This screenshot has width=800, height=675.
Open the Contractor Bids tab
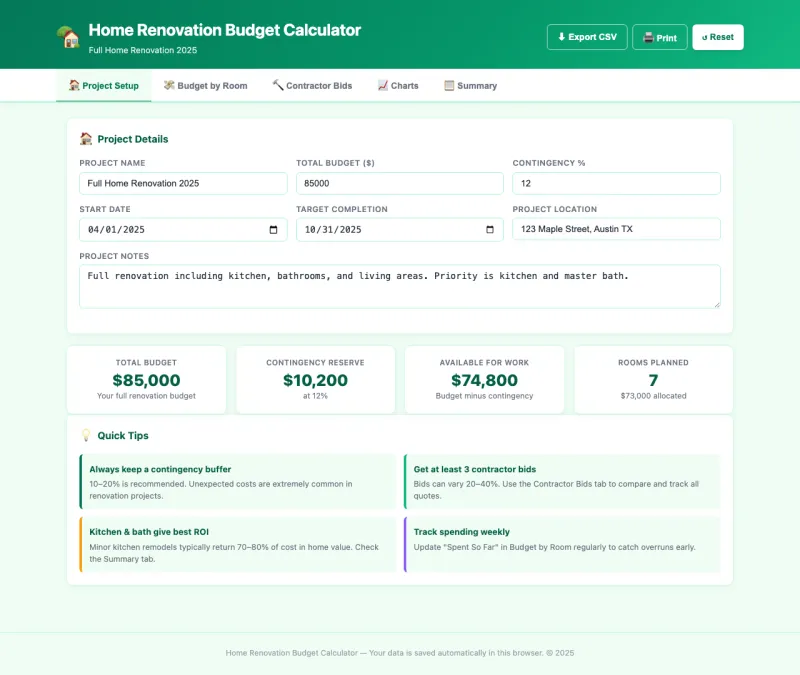coord(312,86)
